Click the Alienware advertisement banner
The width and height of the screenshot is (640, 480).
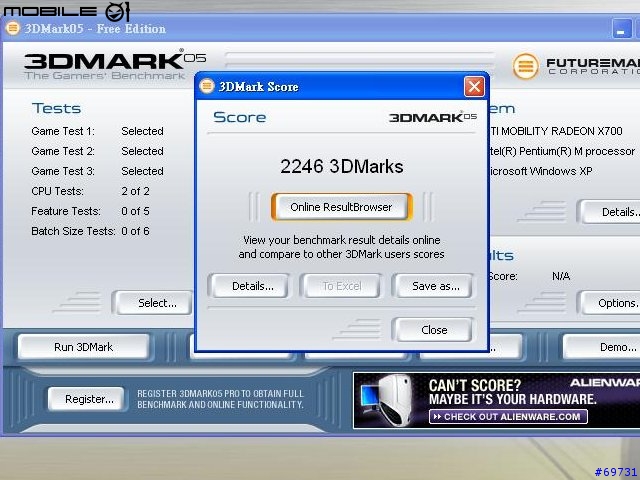pyautogui.click(x=496, y=400)
